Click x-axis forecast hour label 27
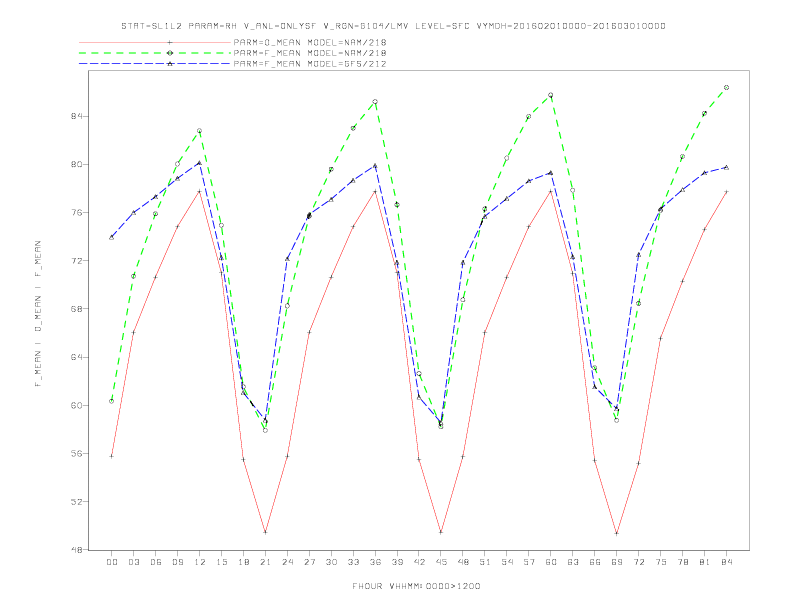Image resolution: width=792 pixels, height=612 pixels. tap(309, 562)
